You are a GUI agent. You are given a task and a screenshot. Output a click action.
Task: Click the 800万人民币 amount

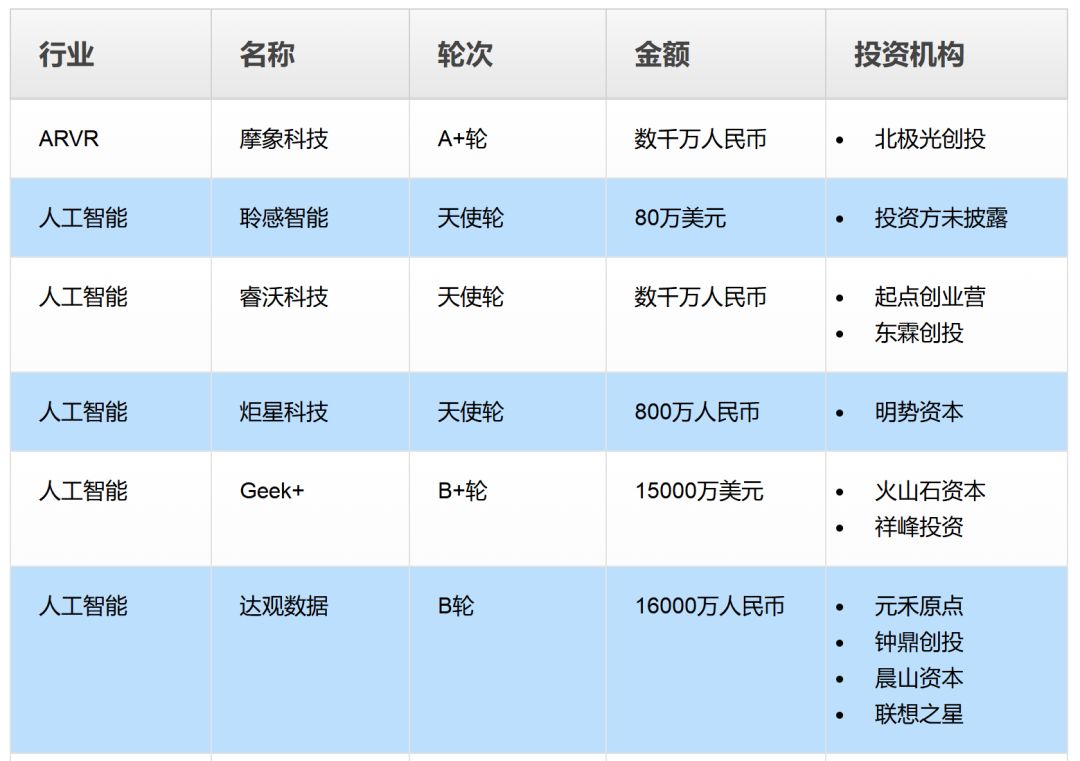697,412
